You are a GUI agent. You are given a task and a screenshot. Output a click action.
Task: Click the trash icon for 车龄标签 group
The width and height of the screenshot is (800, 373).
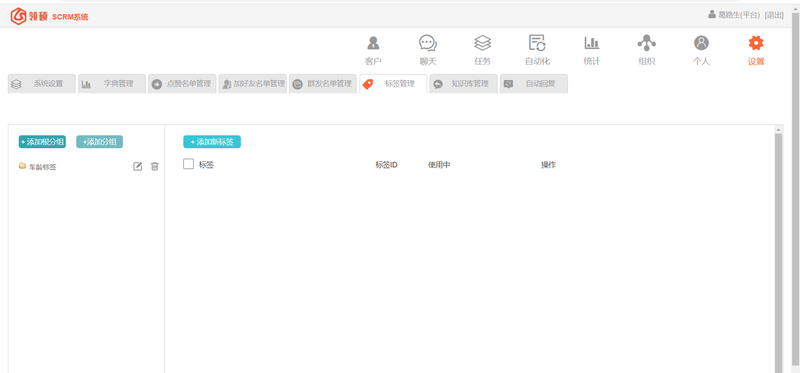155,166
